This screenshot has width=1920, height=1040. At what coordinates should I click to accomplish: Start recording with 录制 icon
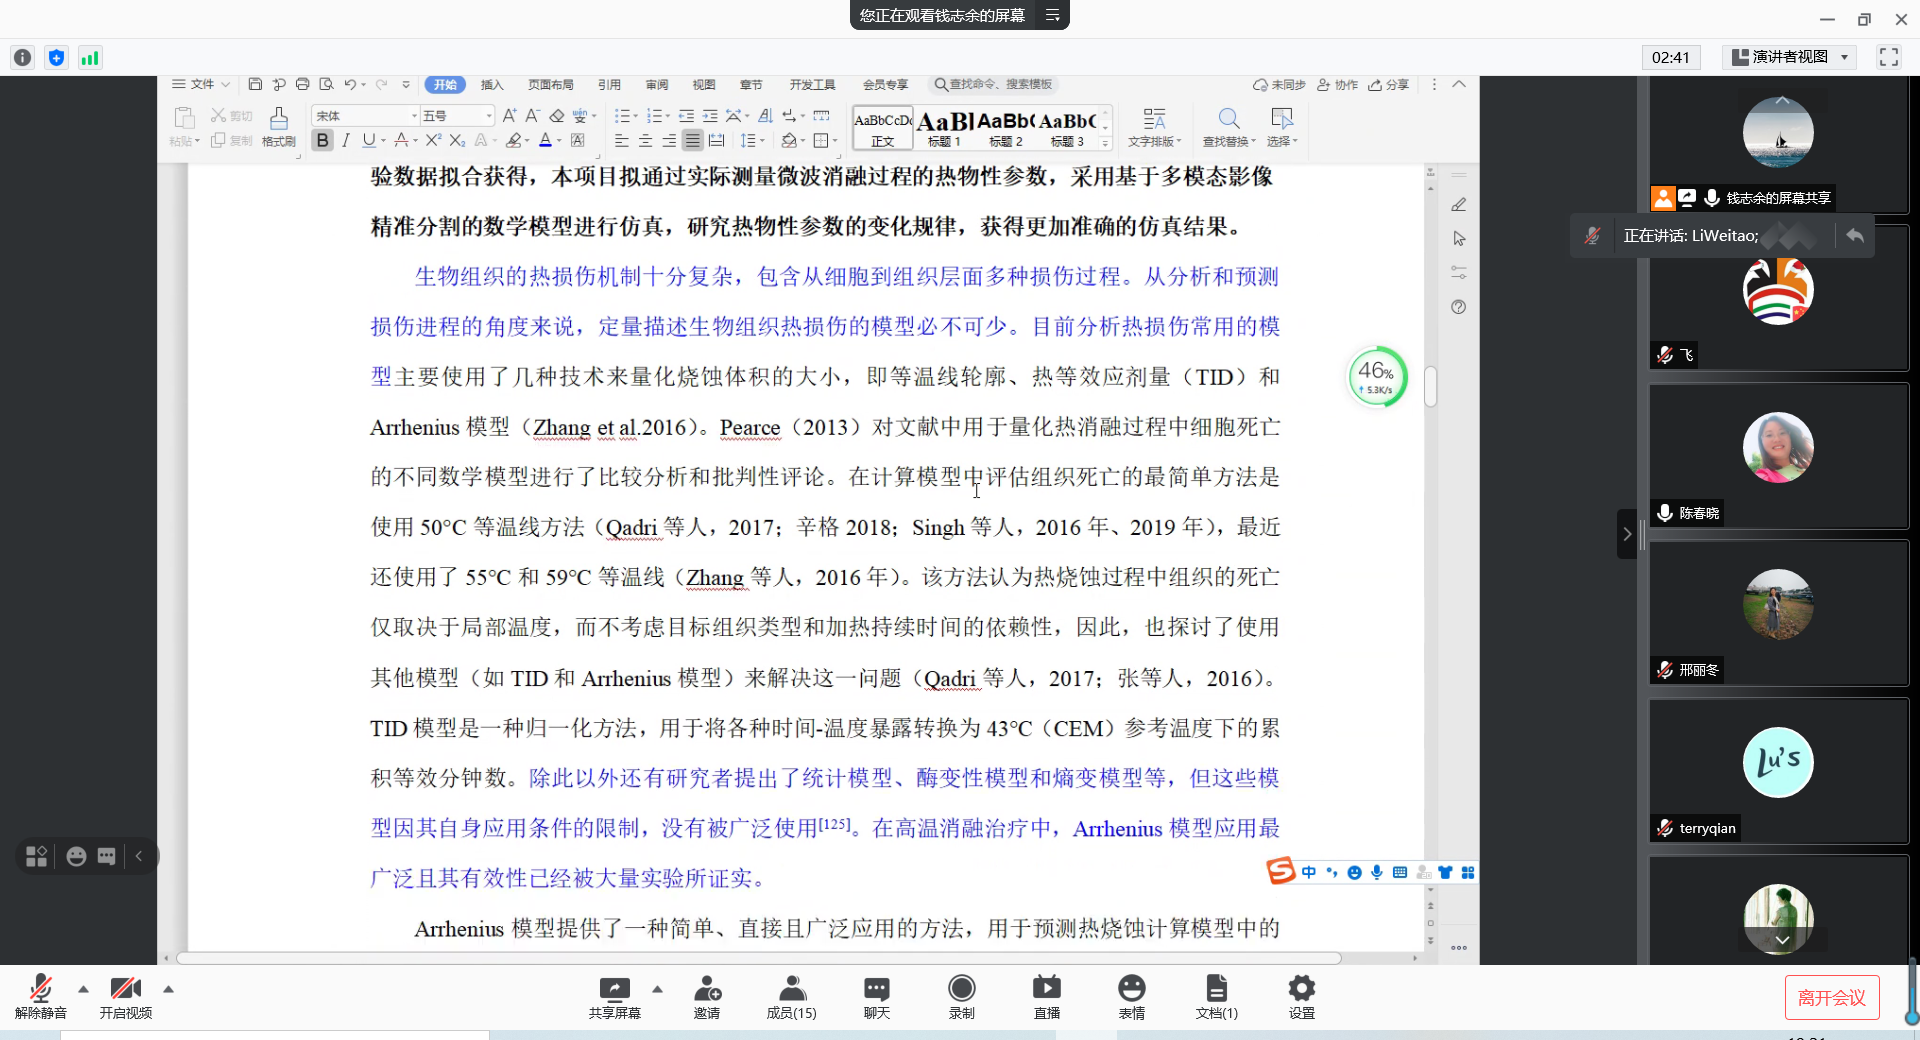(x=961, y=995)
